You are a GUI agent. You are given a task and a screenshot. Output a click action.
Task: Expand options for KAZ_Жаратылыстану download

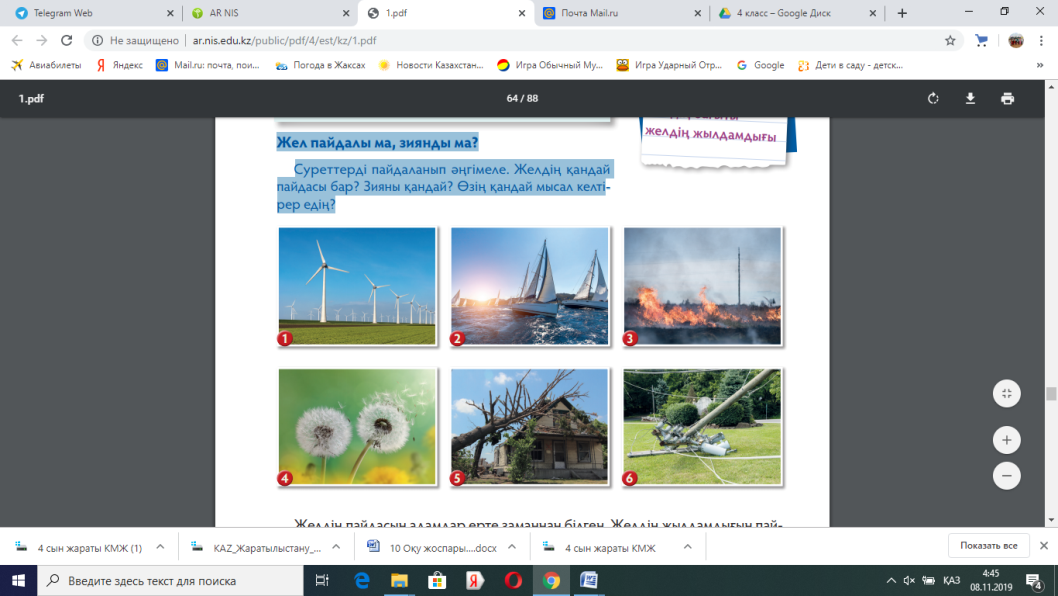[336, 547]
